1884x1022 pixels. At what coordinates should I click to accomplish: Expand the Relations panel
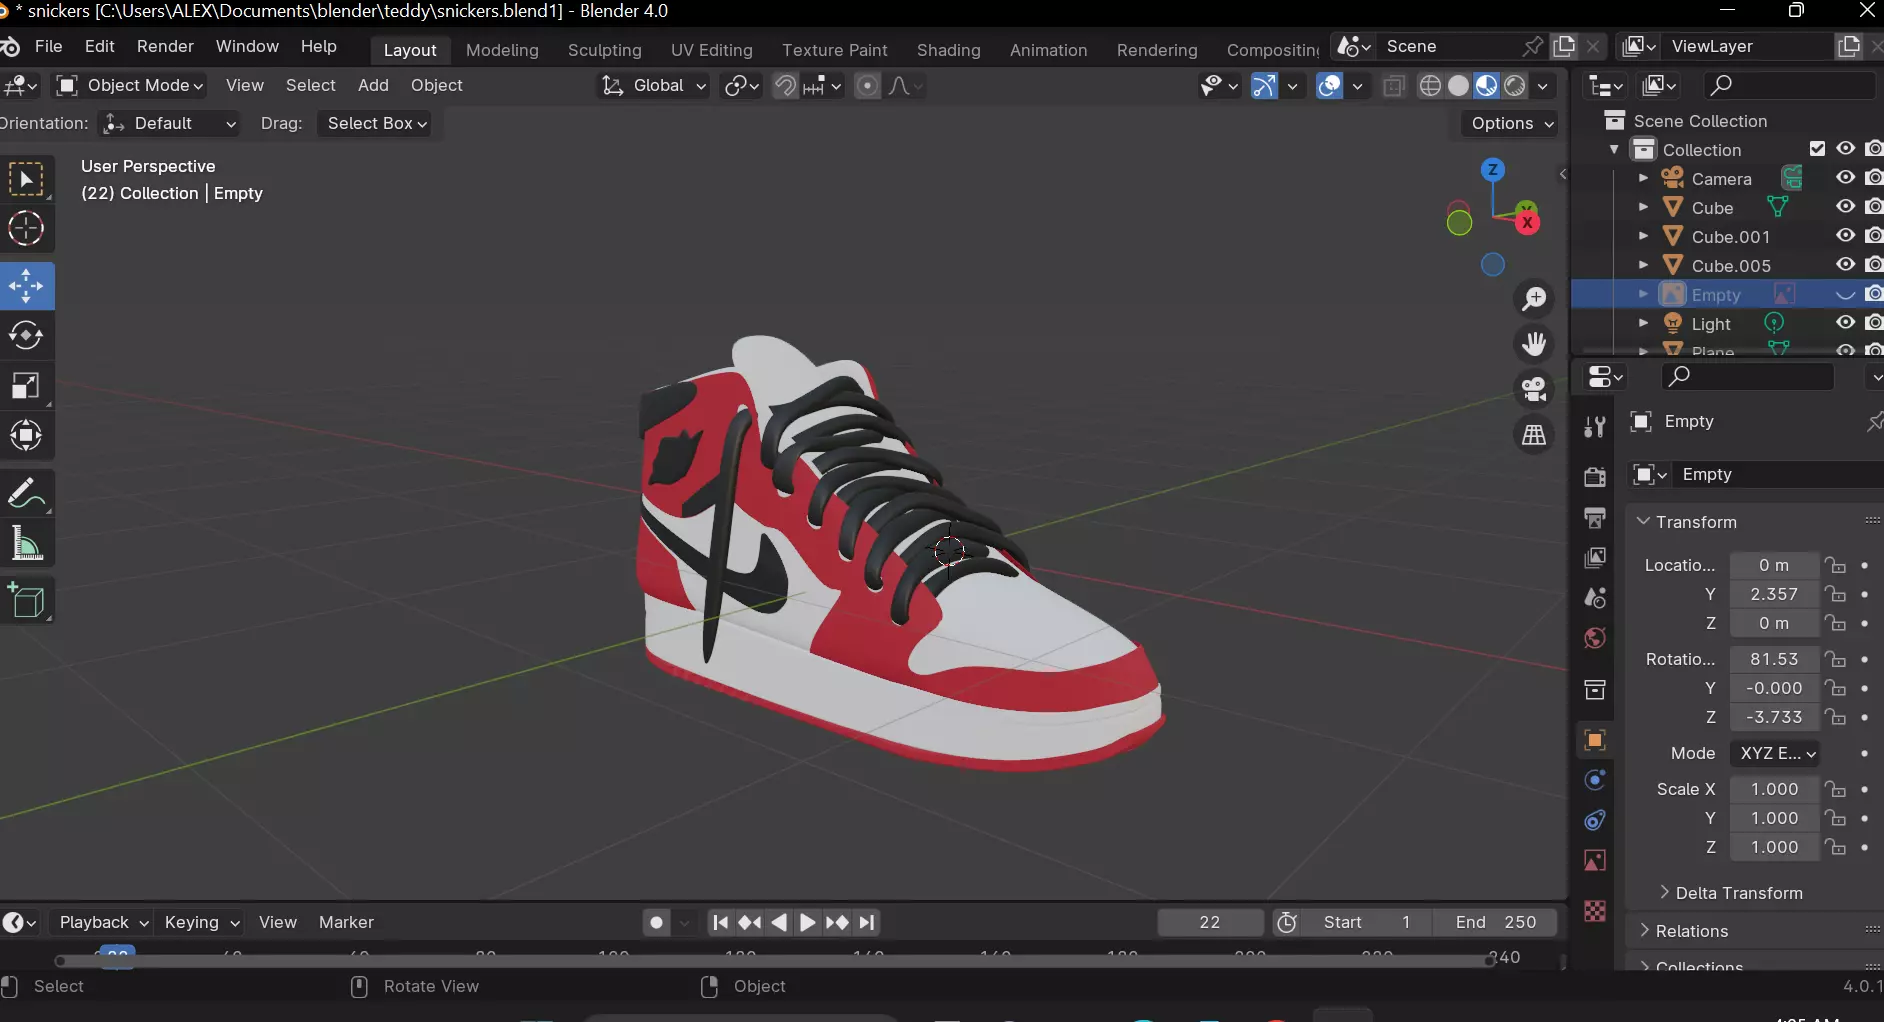point(1691,931)
